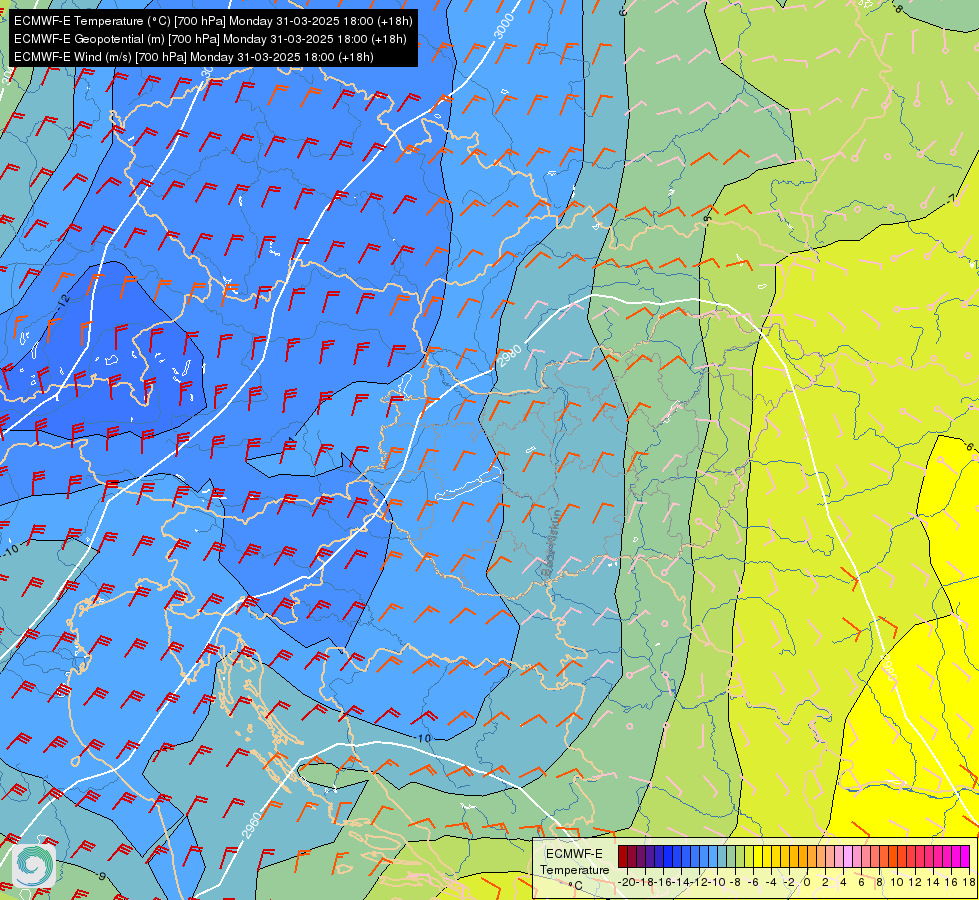The height and width of the screenshot is (900, 979).
Task: Click the -7 isotherm label on right edge
Action: point(951,199)
